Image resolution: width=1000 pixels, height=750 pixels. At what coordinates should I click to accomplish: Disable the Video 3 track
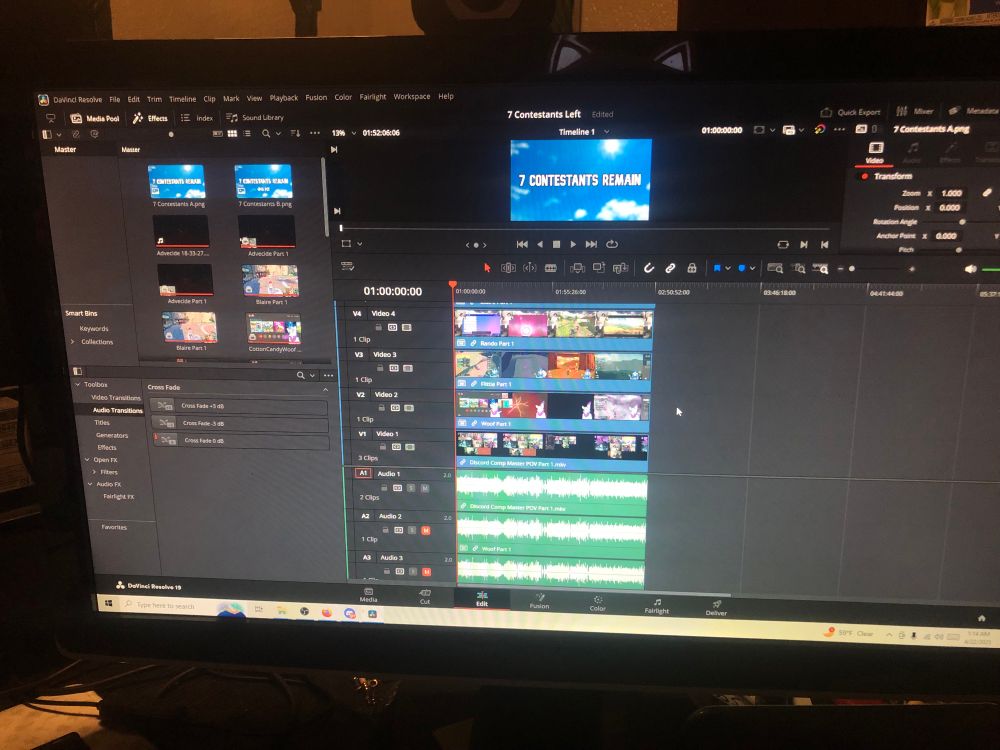[408, 368]
